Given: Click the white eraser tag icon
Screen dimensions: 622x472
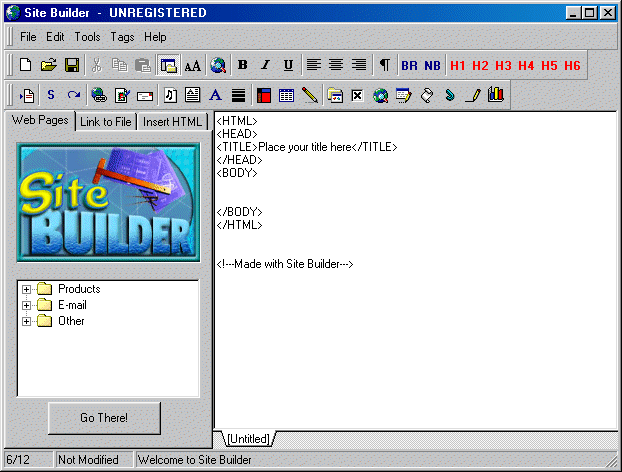Looking at the screenshot, I should (426, 96).
